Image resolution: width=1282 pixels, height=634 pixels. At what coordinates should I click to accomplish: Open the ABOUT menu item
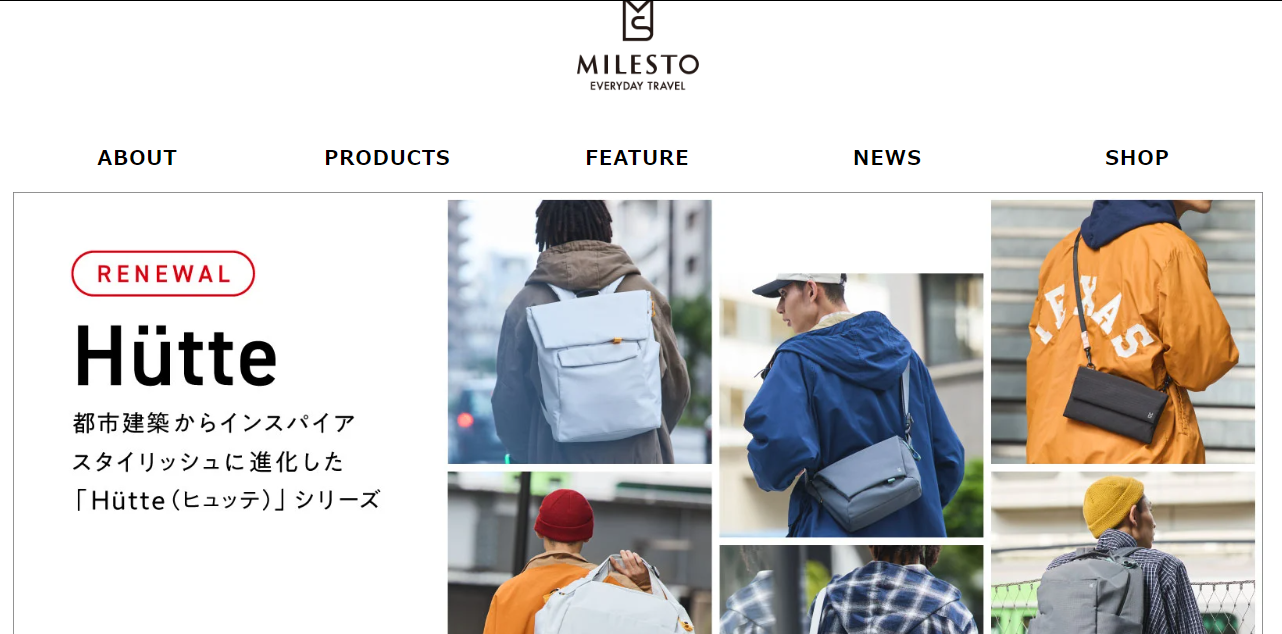137,158
